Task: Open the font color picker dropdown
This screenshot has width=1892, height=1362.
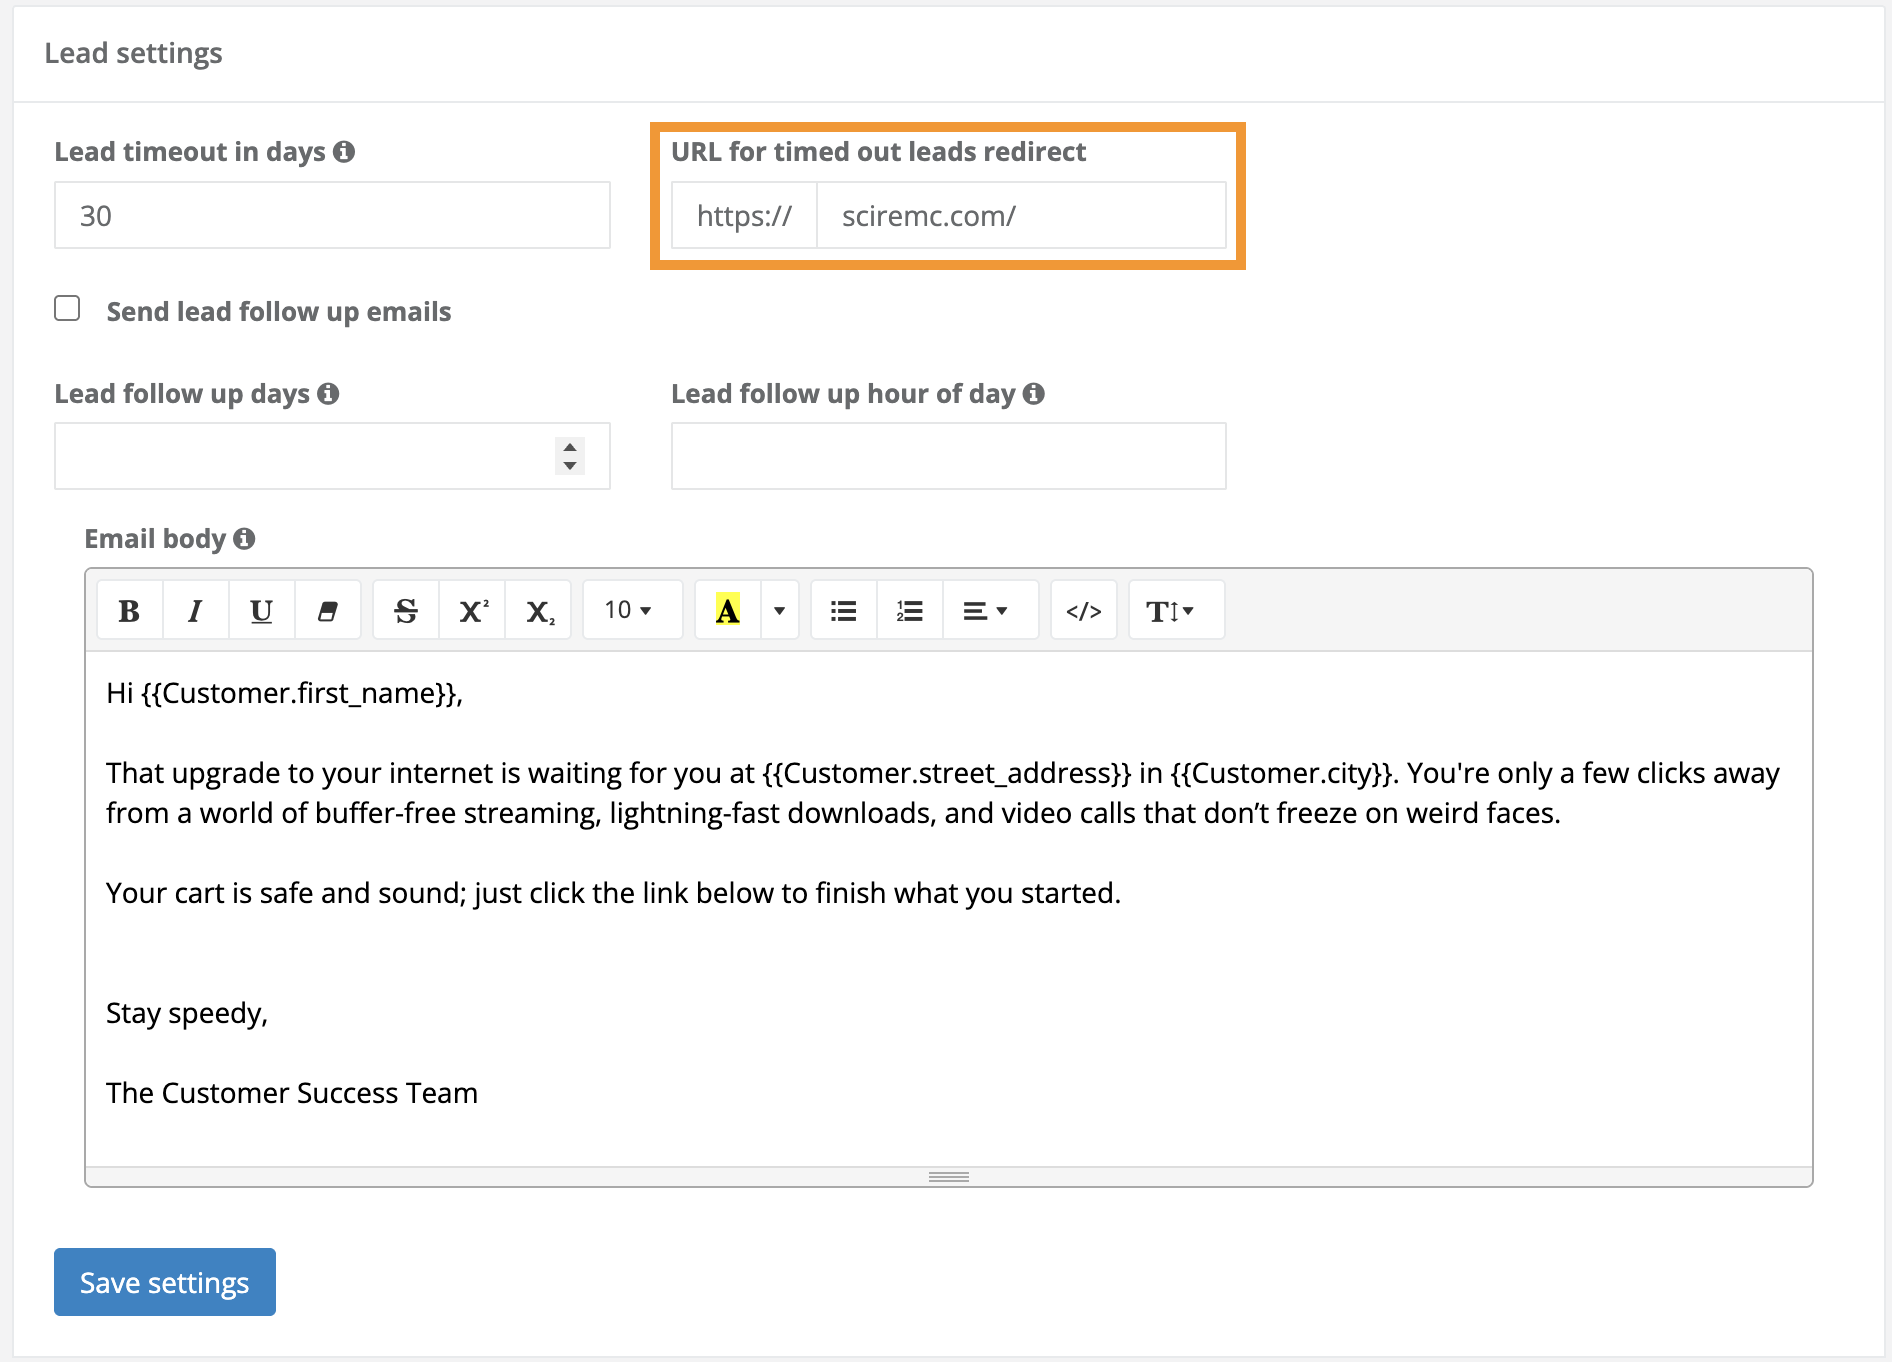Action: pos(779,609)
